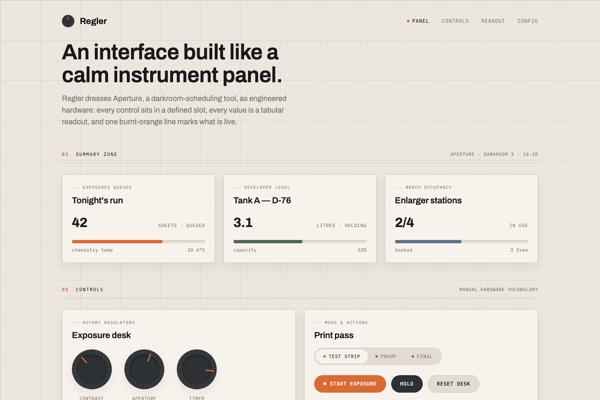Select the Test Strip mode
This screenshot has height=400, width=600.
point(341,356)
